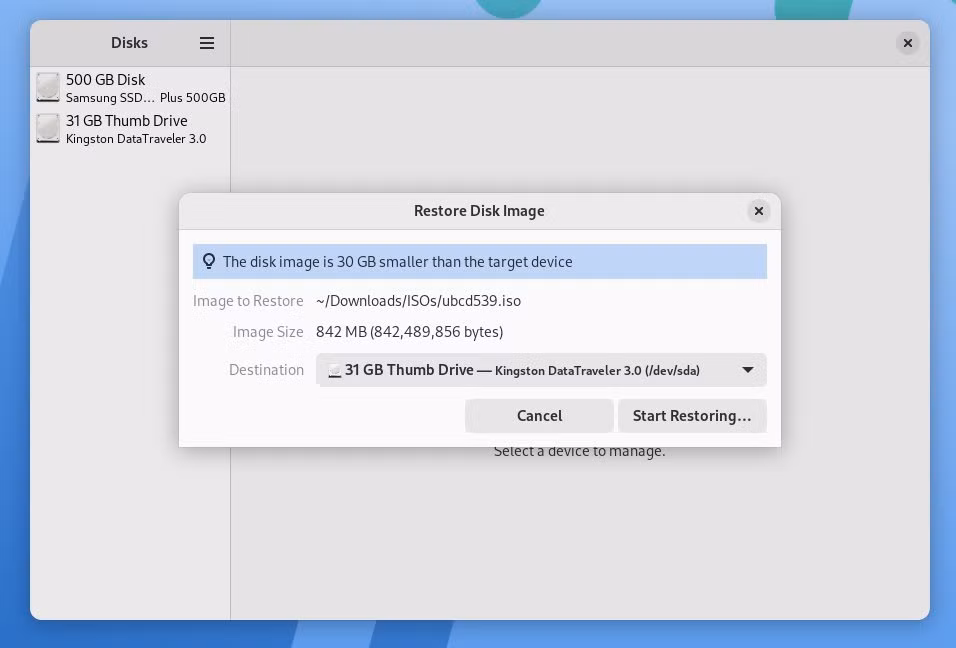Click the 'Image Size' label
The width and height of the screenshot is (956, 648).
coord(268,332)
